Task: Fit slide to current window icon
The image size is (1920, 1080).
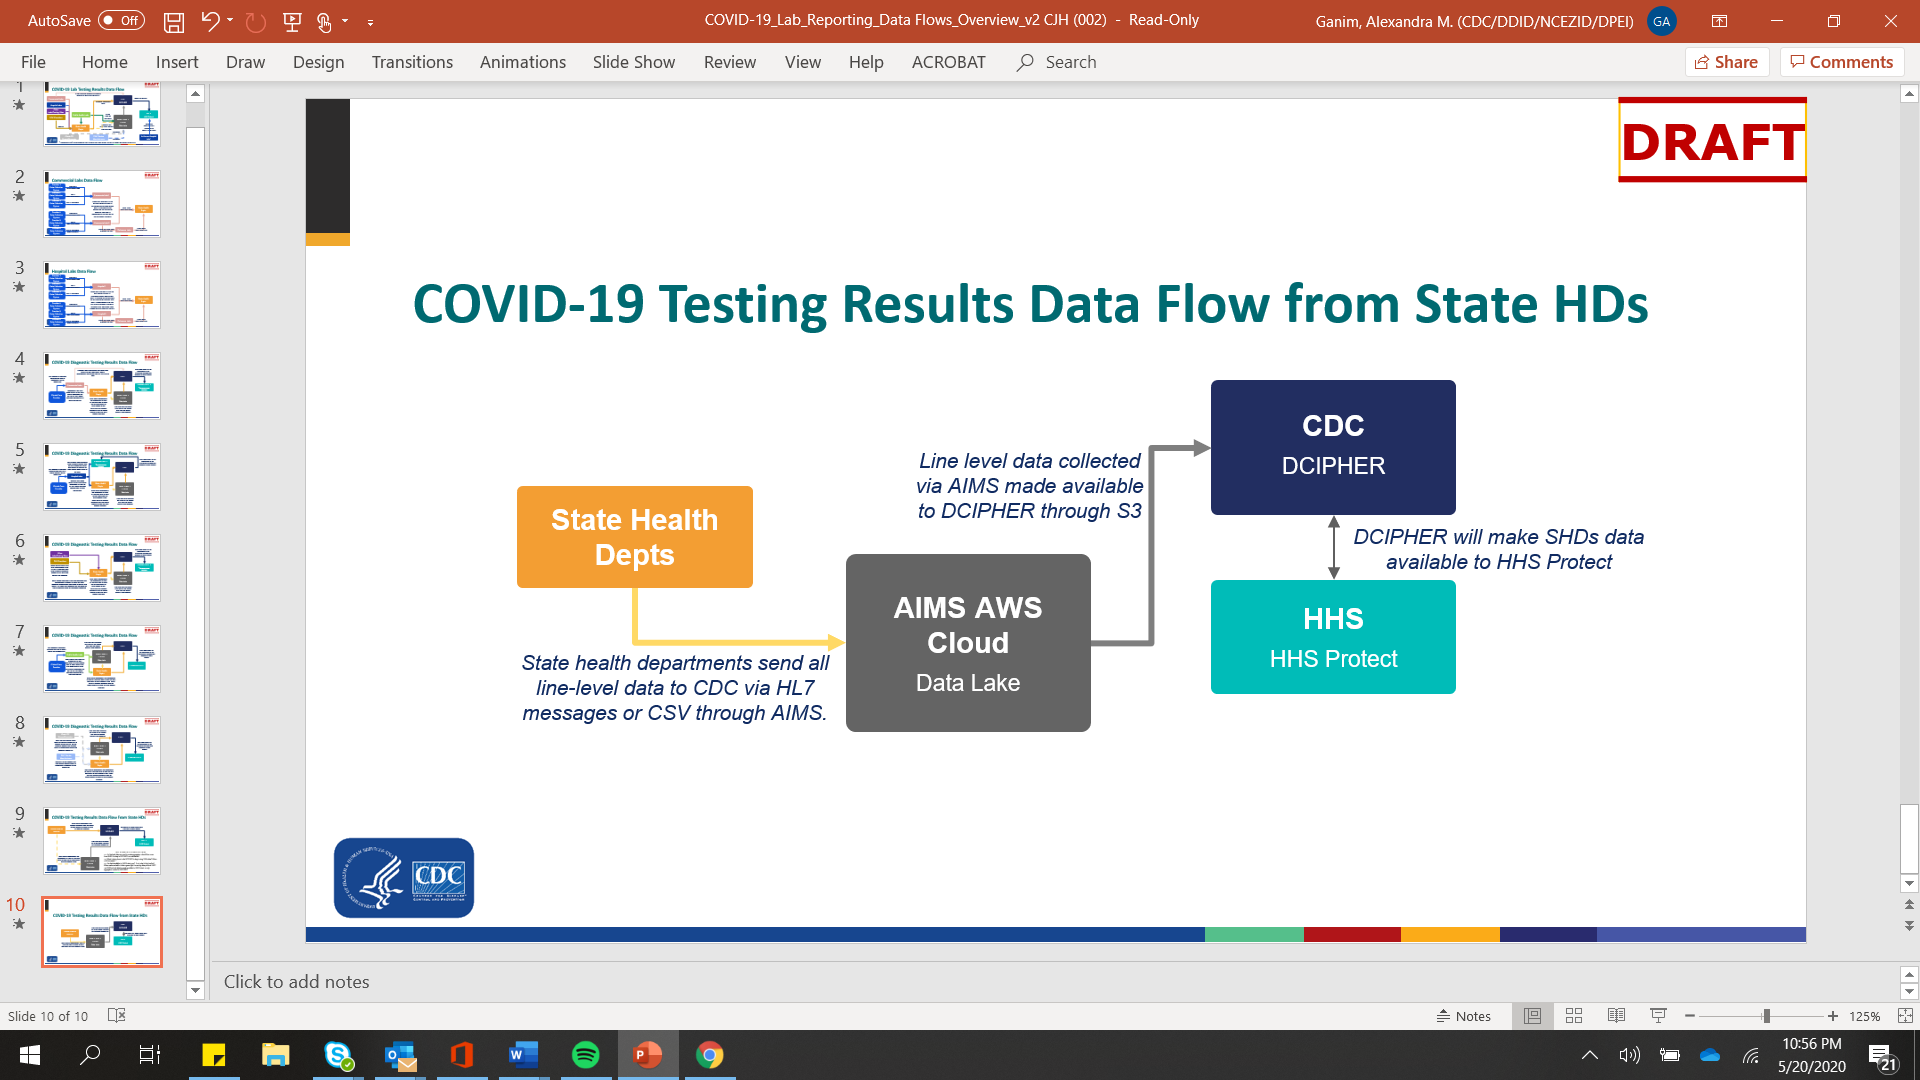Action: point(1905,1016)
